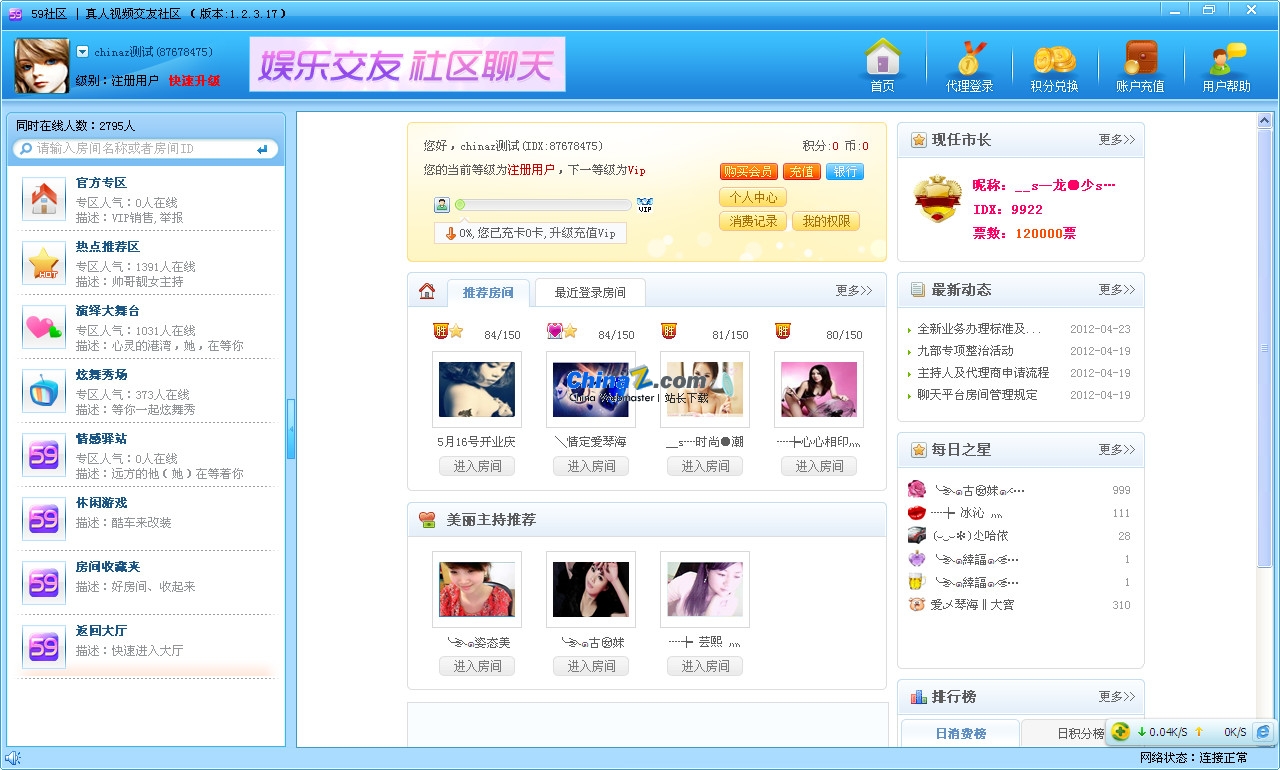Select the 日消费榜 ranking tab
The width and height of the screenshot is (1280, 770).
(x=960, y=733)
